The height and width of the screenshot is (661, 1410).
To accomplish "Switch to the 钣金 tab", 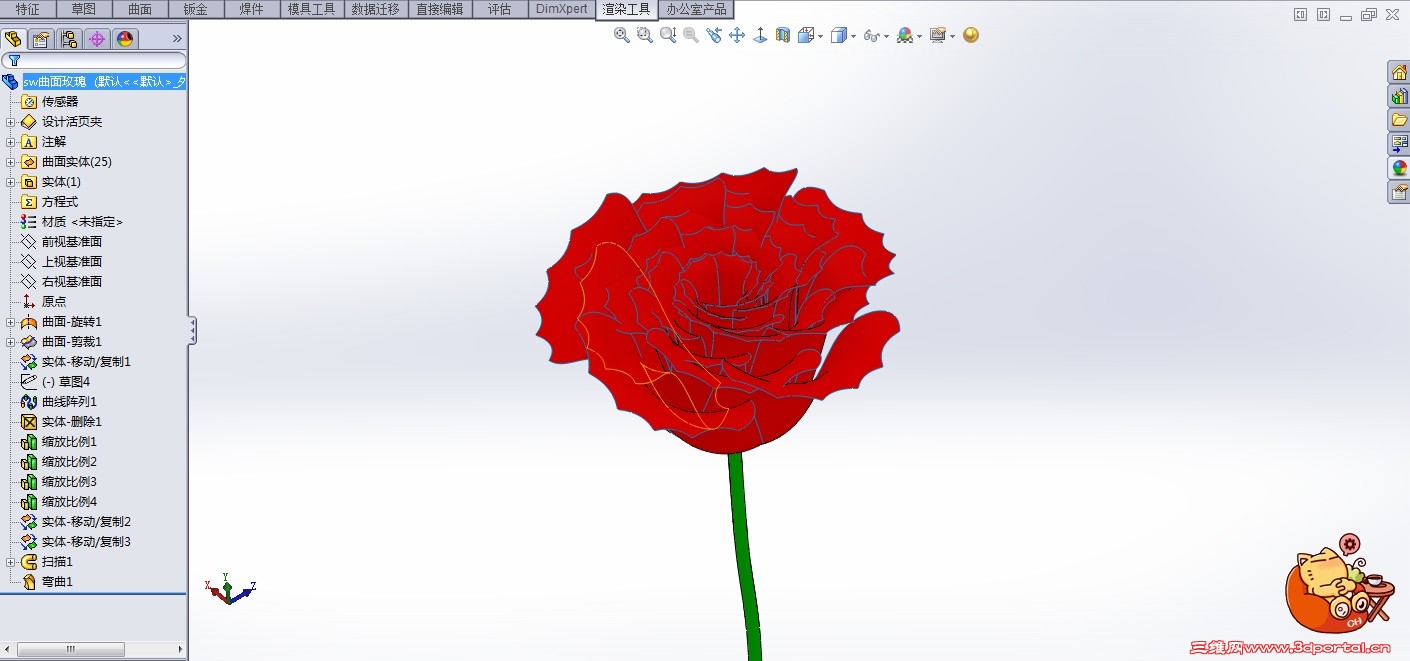I will (x=196, y=9).
